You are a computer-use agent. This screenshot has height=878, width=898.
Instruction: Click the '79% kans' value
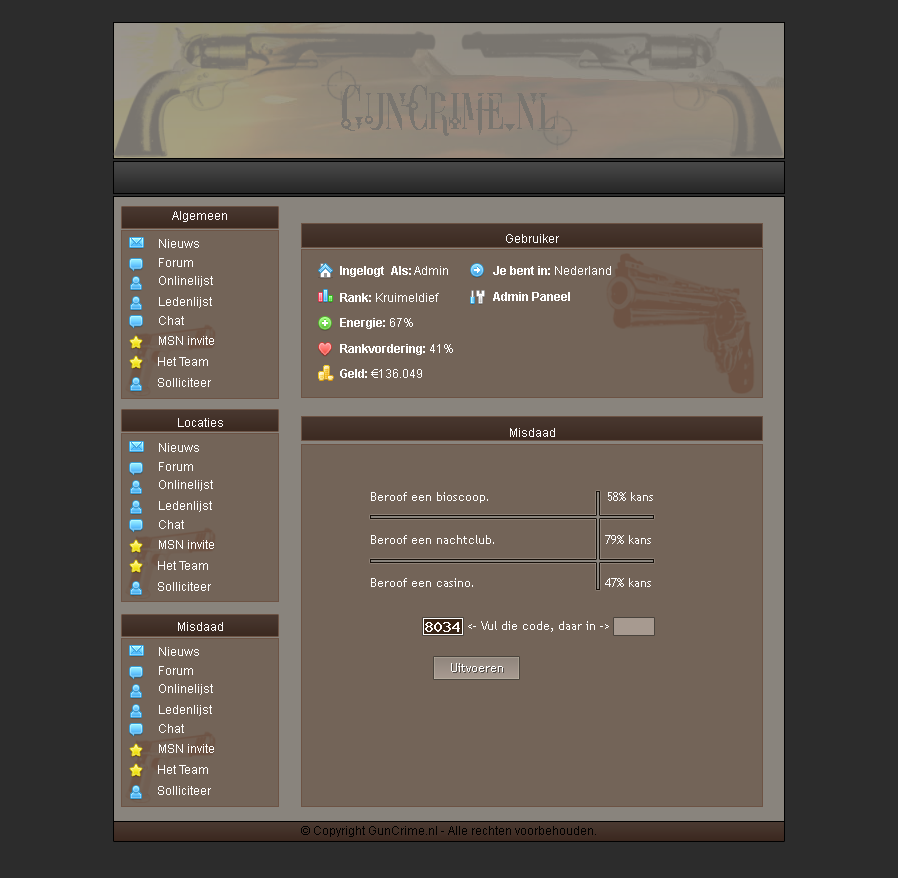628,540
